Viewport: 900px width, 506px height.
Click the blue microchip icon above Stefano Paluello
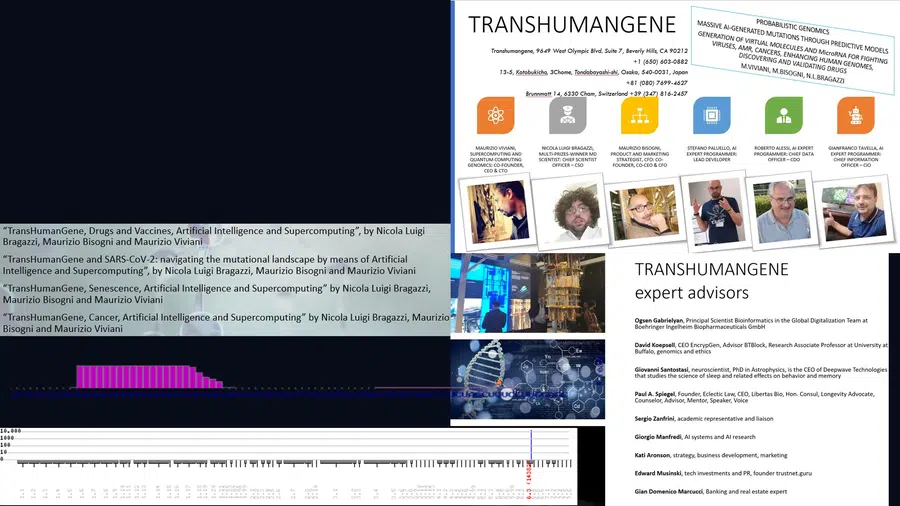(712, 115)
